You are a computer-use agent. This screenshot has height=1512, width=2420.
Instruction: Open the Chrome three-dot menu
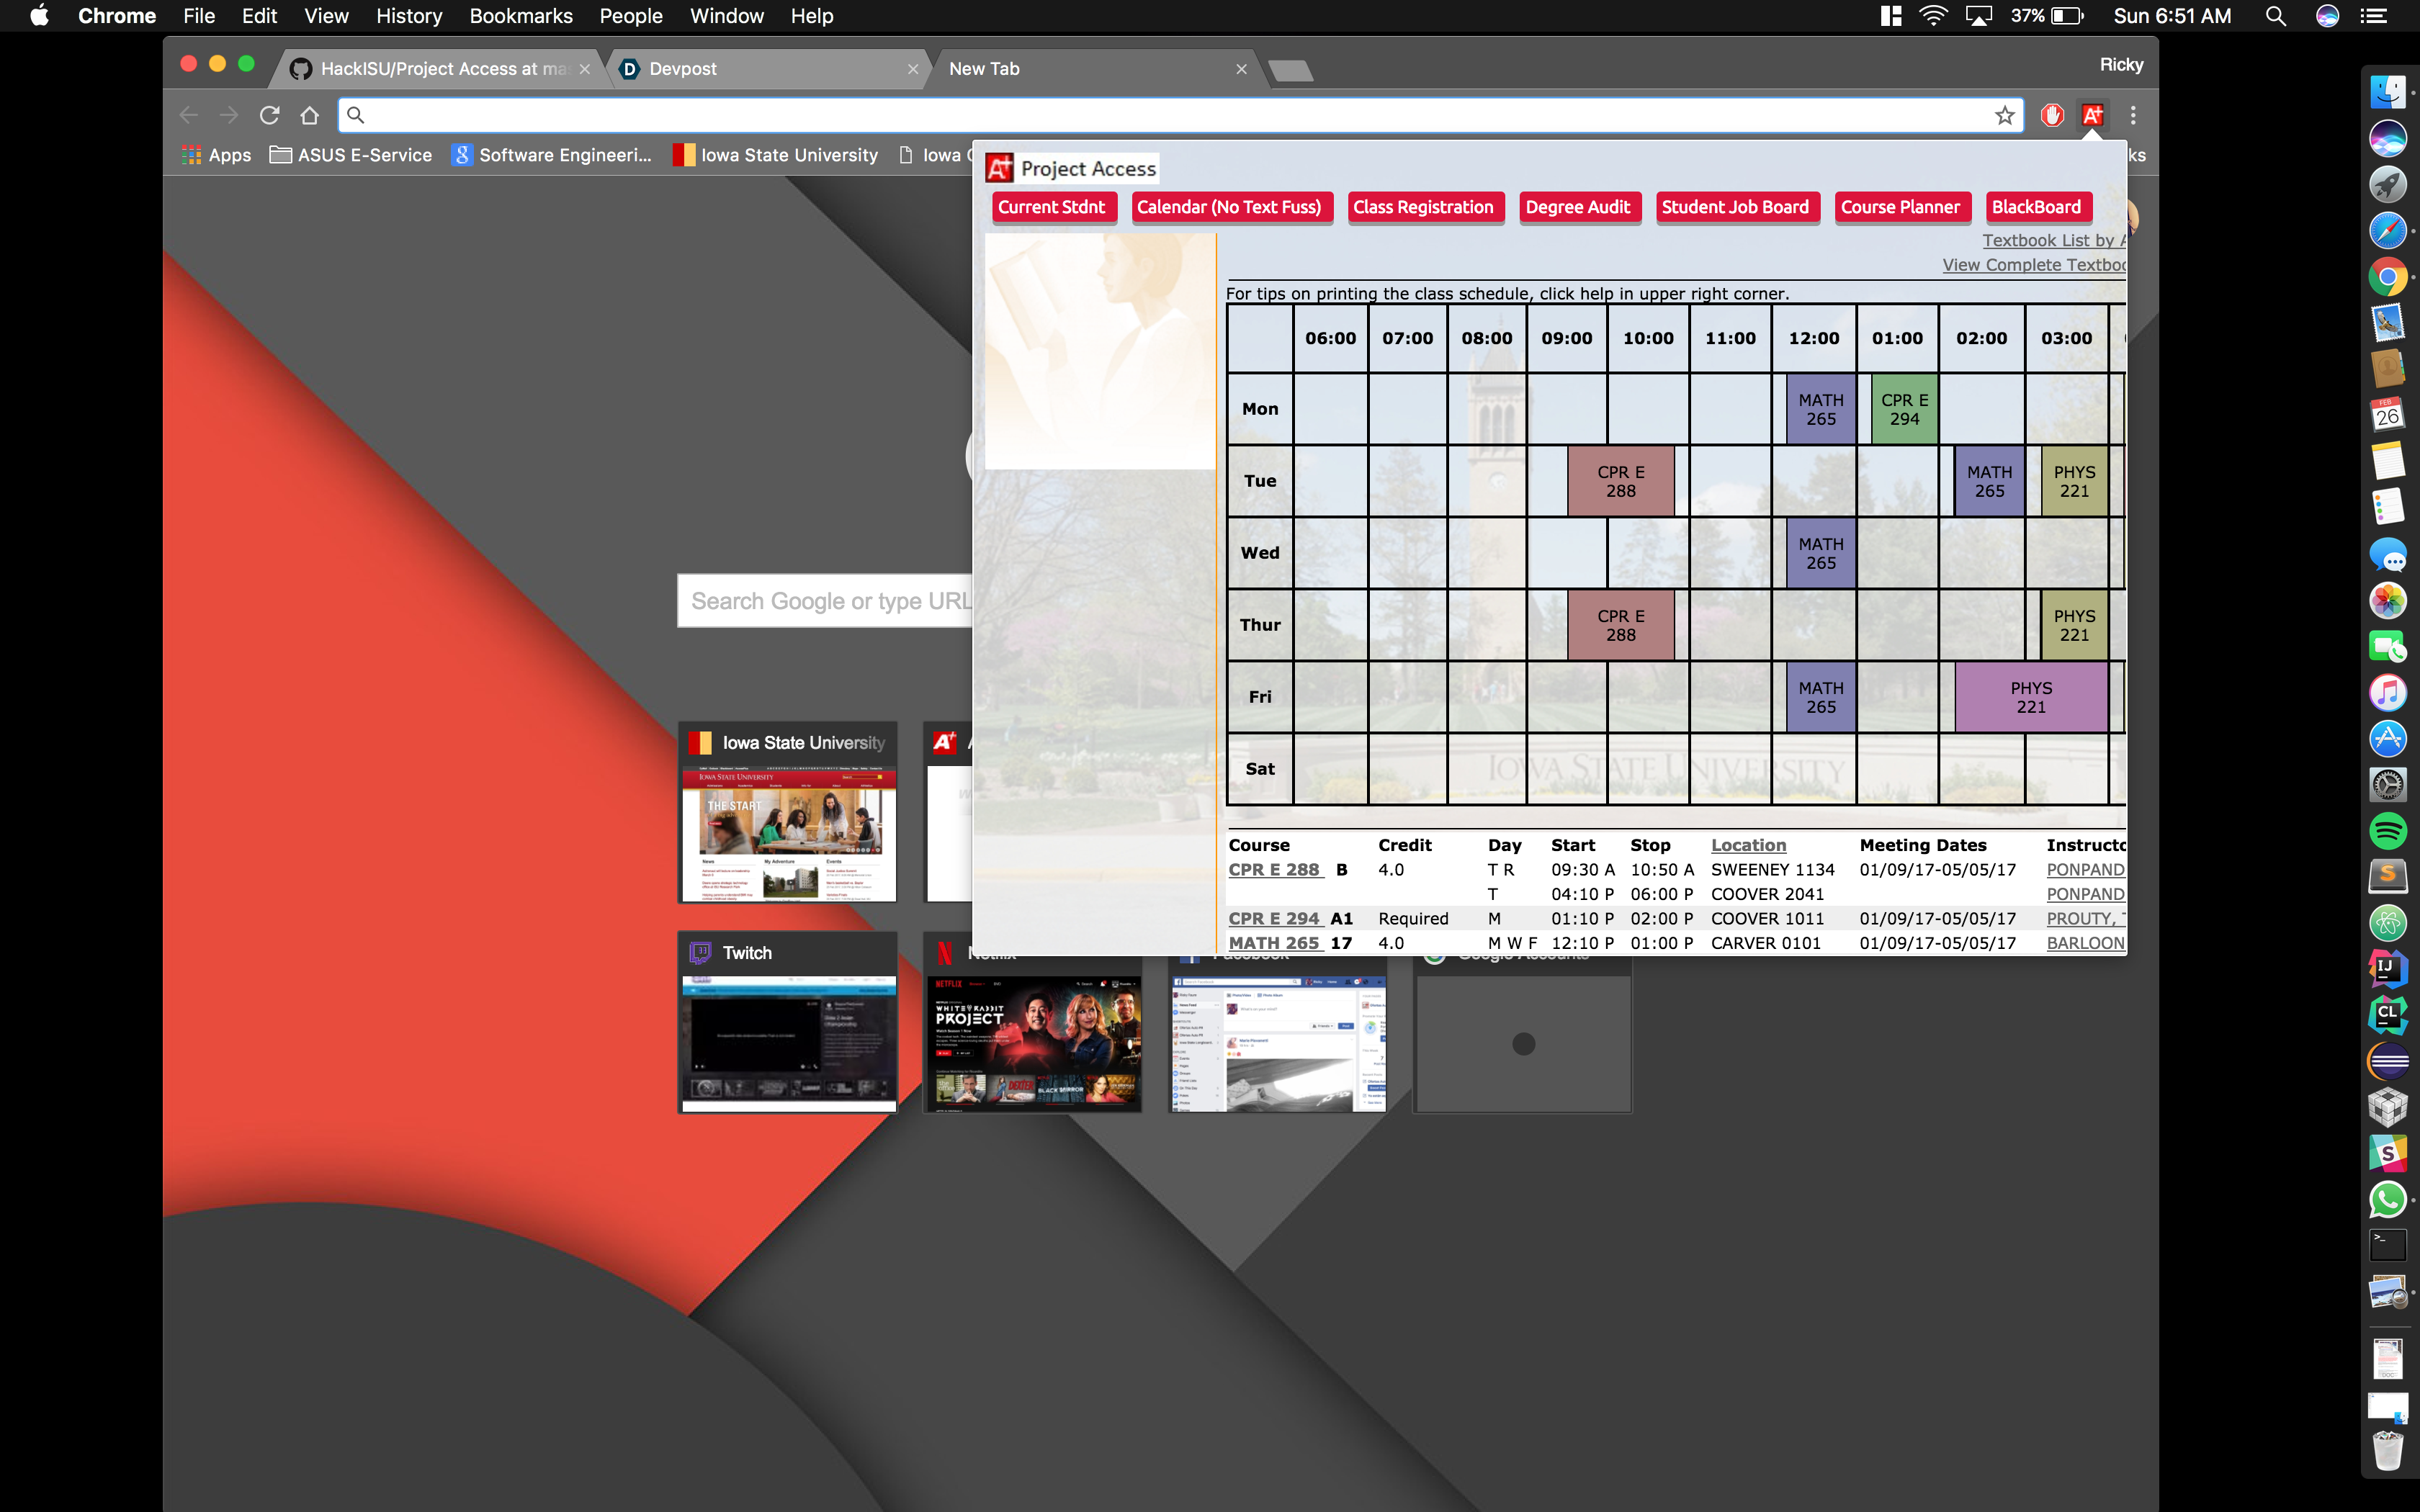point(2133,116)
